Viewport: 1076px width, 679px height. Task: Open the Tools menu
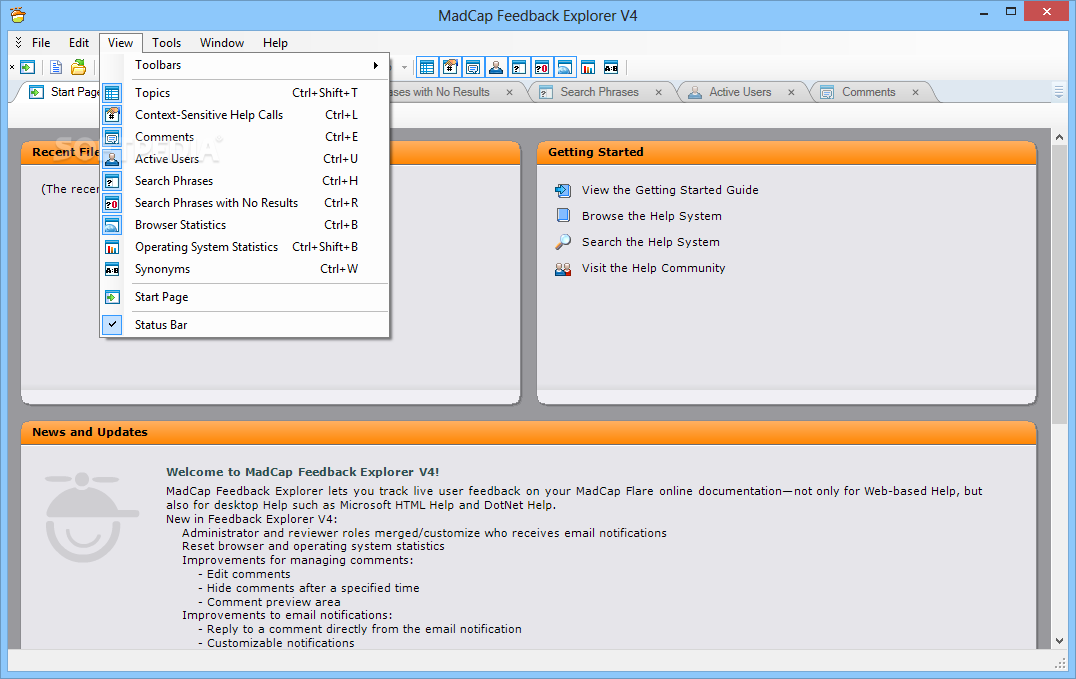tap(167, 43)
